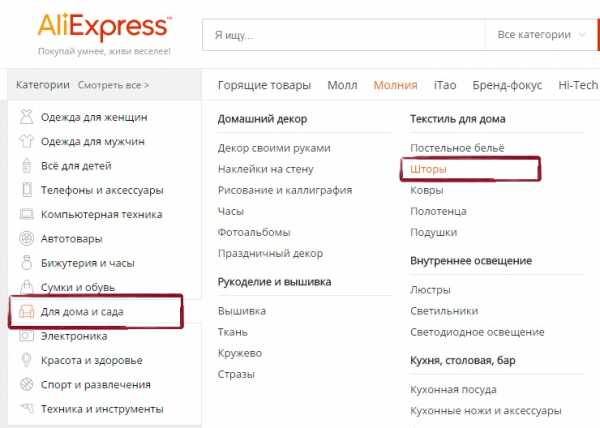This screenshot has width=600, height=428.
Task: Click the computer equipment icon
Action: click(x=26, y=214)
